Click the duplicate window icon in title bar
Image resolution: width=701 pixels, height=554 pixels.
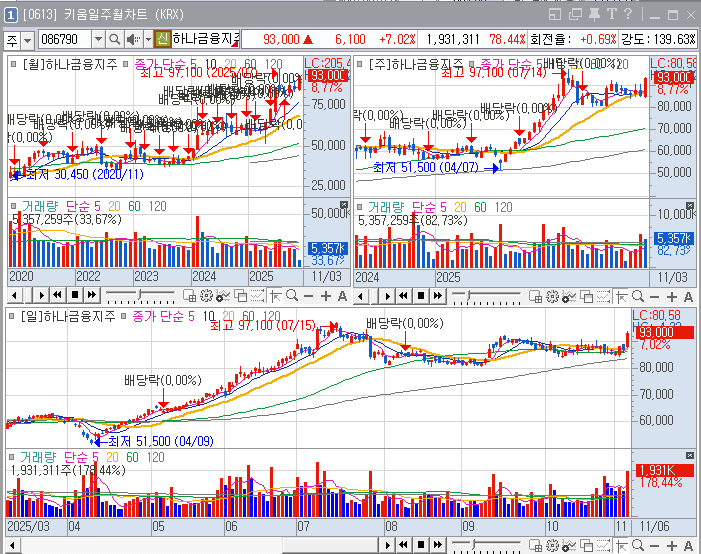pyautogui.click(x=575, y=15)
